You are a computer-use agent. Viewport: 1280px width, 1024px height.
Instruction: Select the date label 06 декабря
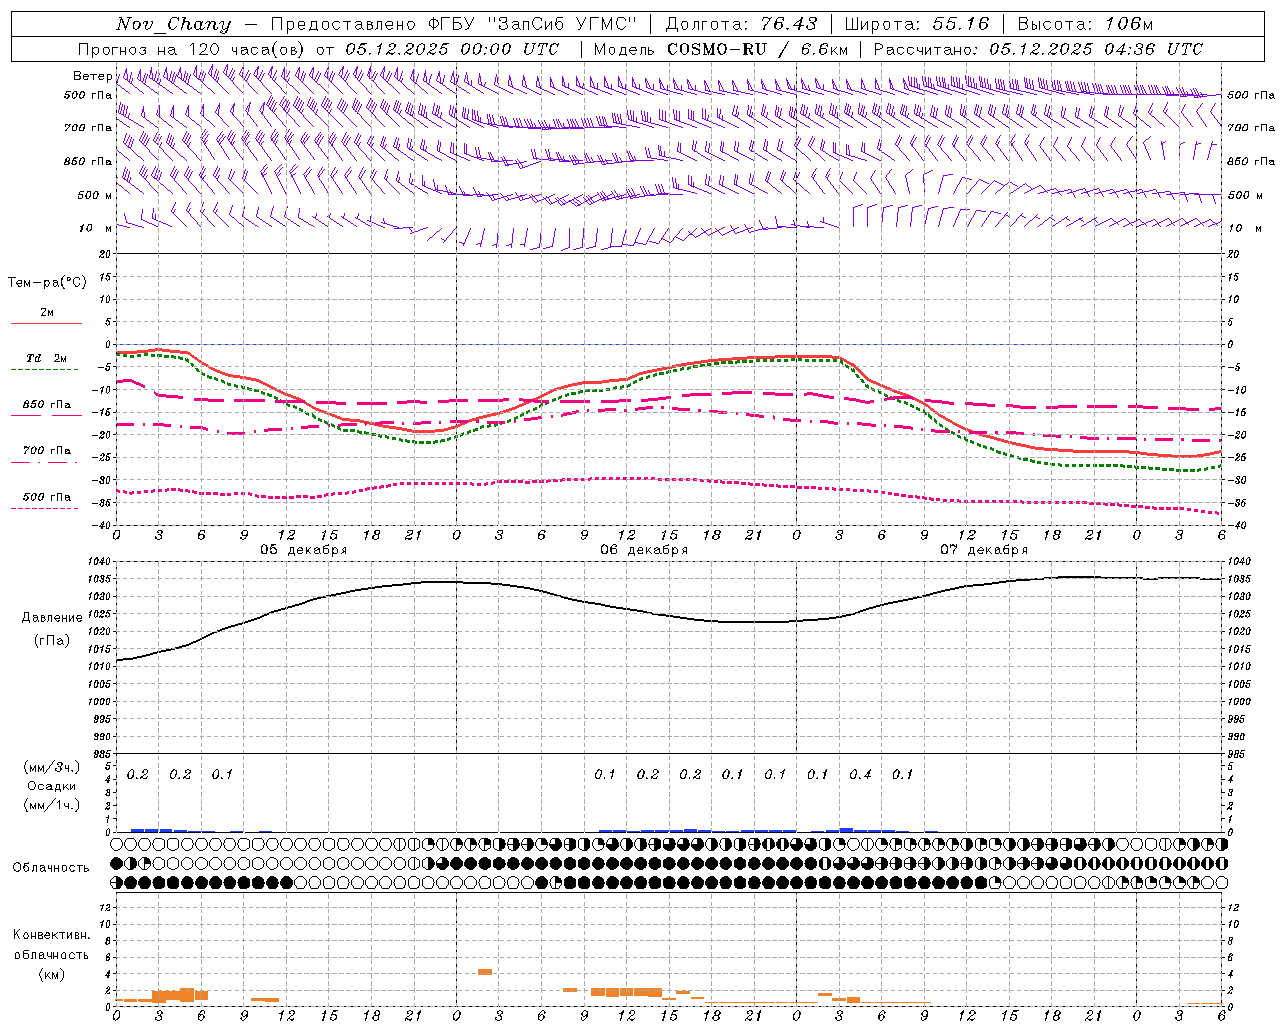pyautogui.click(x=644, y=550)
